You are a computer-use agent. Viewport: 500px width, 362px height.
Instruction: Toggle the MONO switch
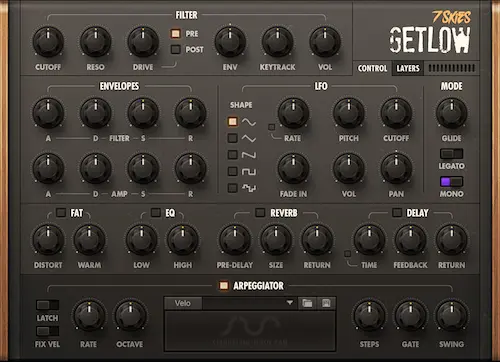tap(452, 182)
